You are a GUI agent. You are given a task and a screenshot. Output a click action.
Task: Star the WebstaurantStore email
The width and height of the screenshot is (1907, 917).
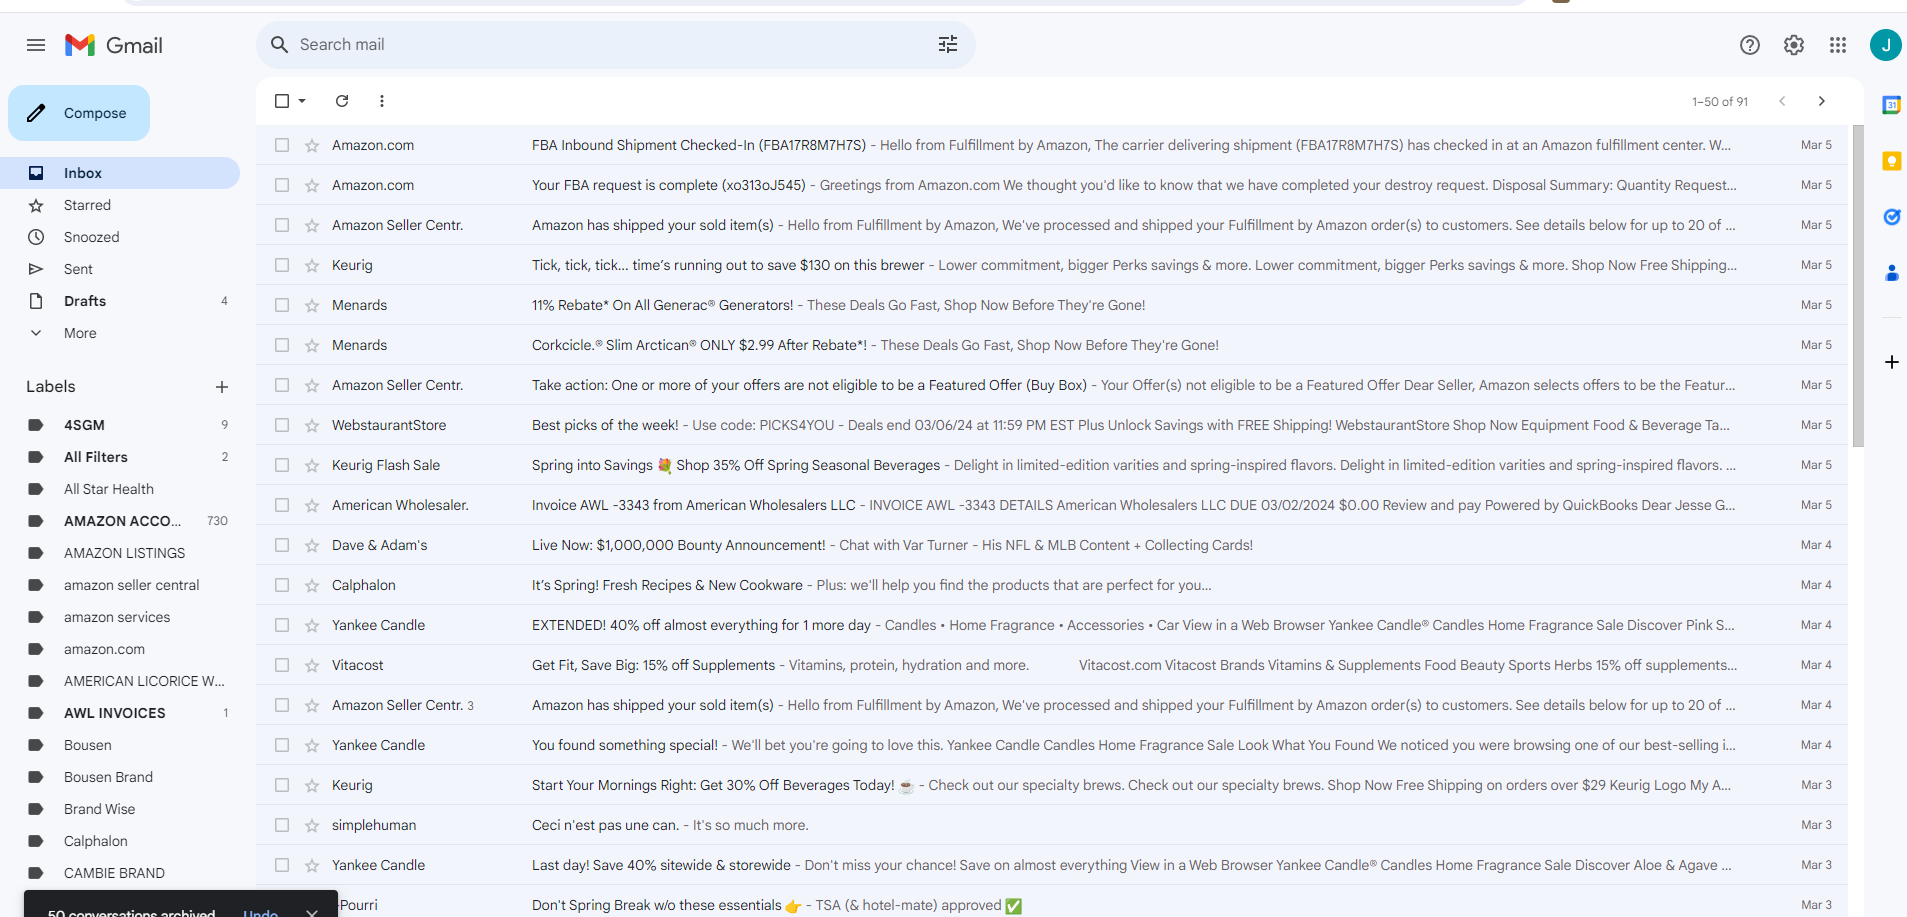(x=312, y=425)
